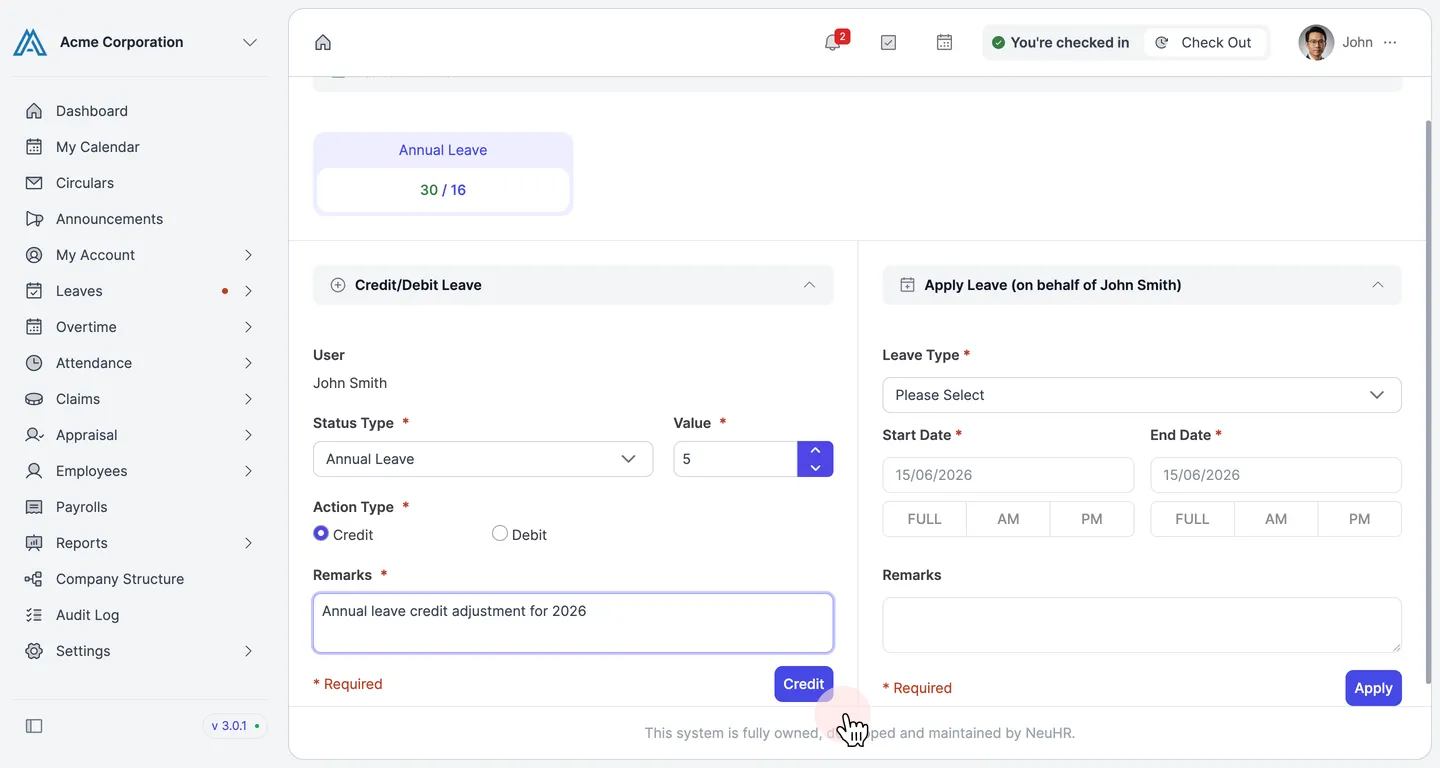Click the Circulars envelope icon
Viewport: 1440px width, 768px height.
[x=34, y=183]
